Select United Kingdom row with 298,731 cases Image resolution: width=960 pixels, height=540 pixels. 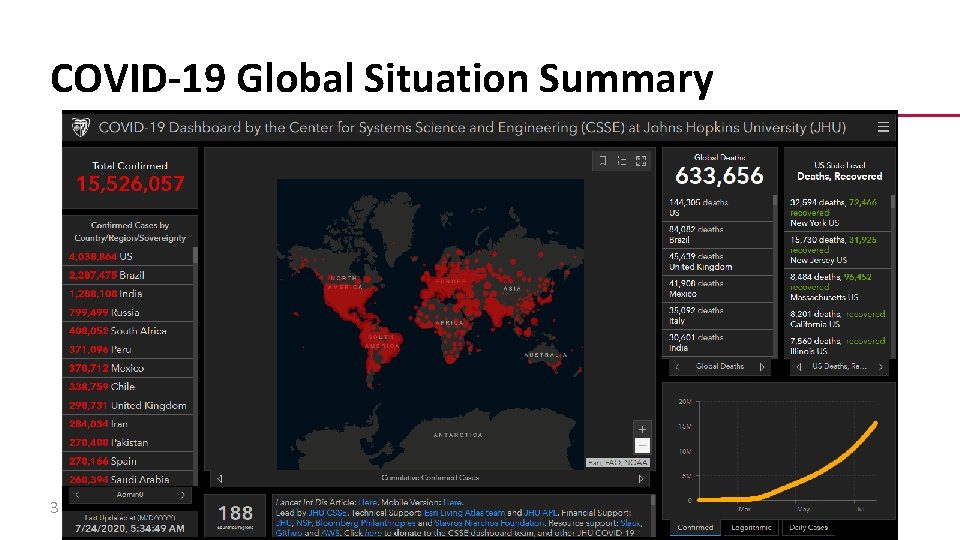(128, 405)
